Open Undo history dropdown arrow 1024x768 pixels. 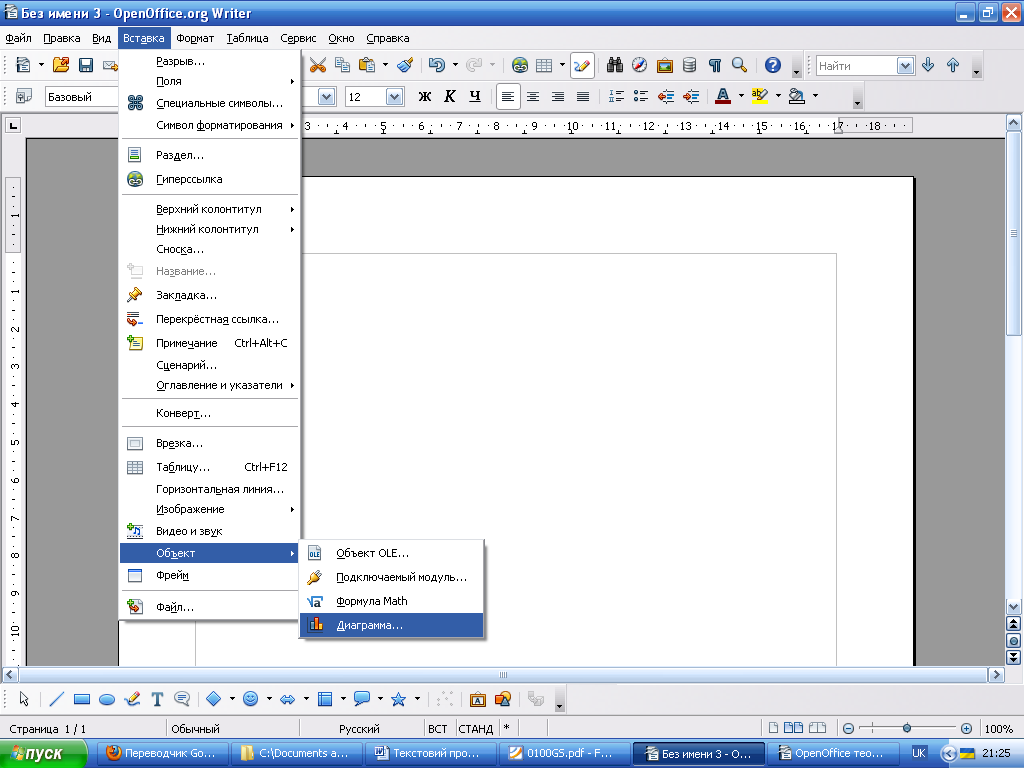455,65
